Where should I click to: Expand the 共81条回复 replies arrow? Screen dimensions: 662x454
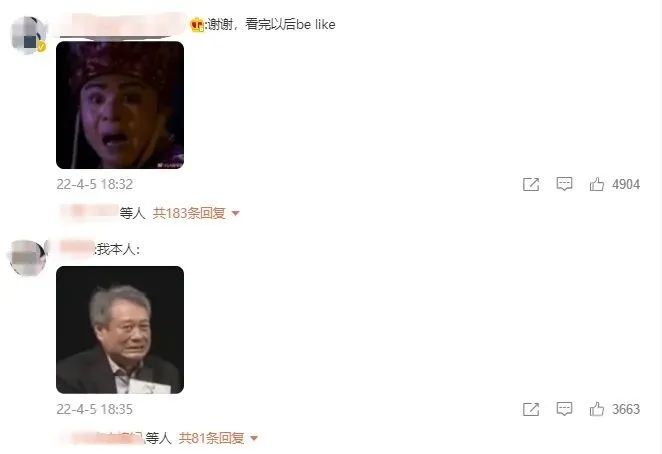pyautogui.click(x=254, y=438)
